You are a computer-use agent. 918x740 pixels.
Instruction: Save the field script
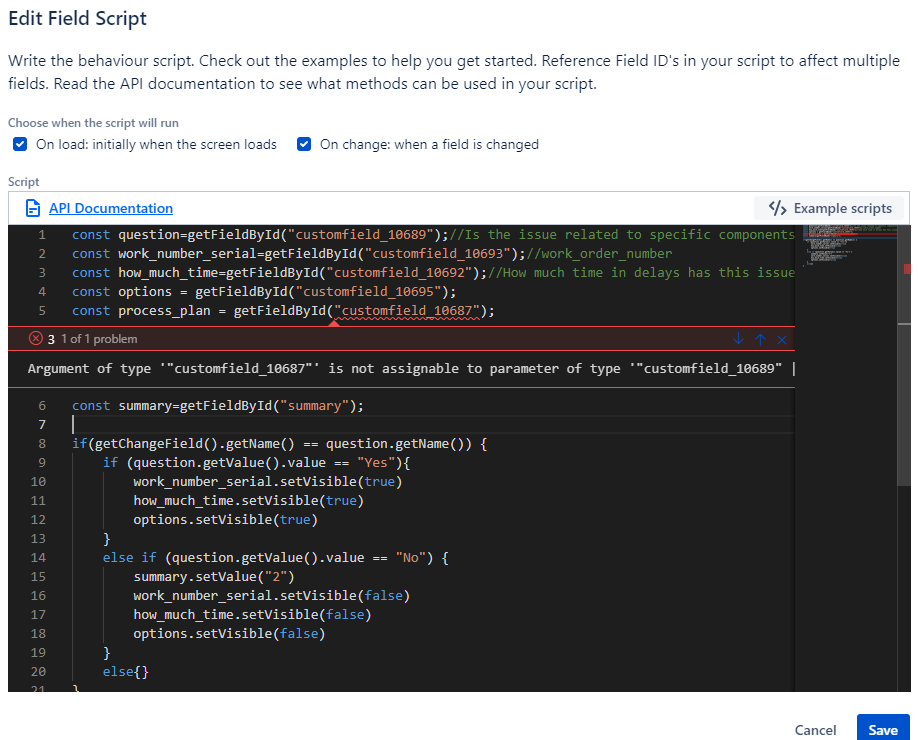coord(882,729)
